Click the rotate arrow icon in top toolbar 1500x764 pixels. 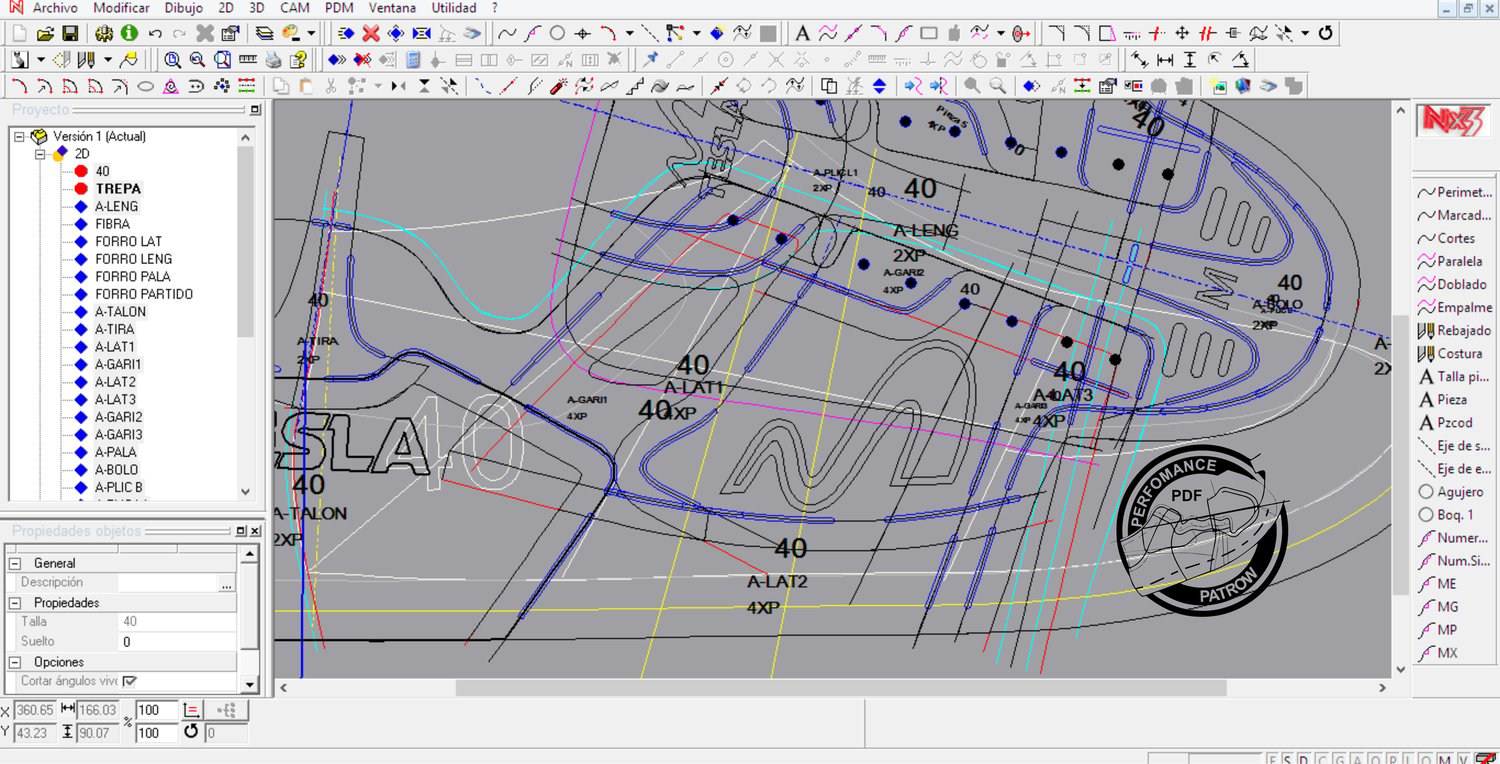click(1326, 33)
